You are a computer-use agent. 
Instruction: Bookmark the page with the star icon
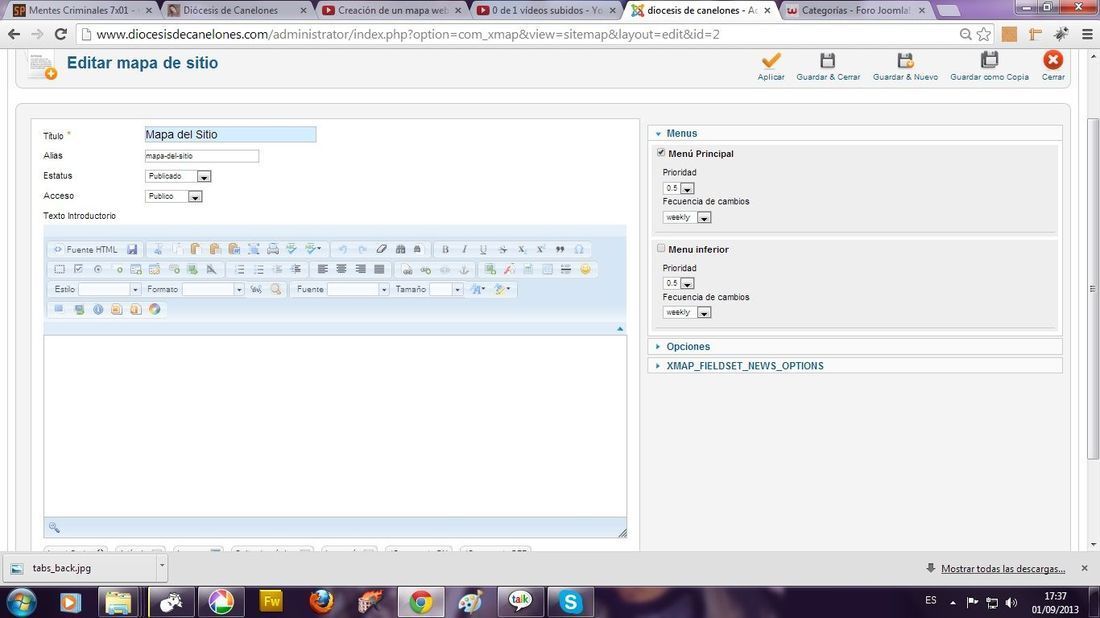(984, 34)
